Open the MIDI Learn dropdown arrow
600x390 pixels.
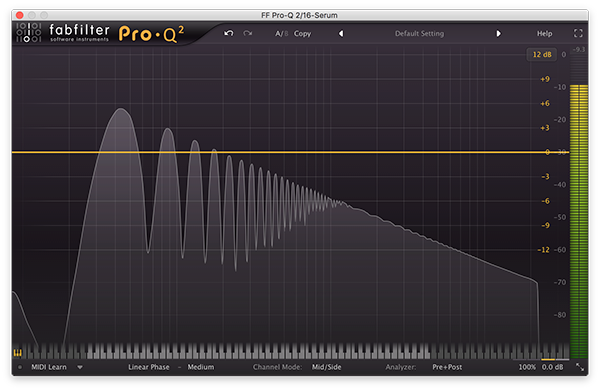[x=80, y=367]
